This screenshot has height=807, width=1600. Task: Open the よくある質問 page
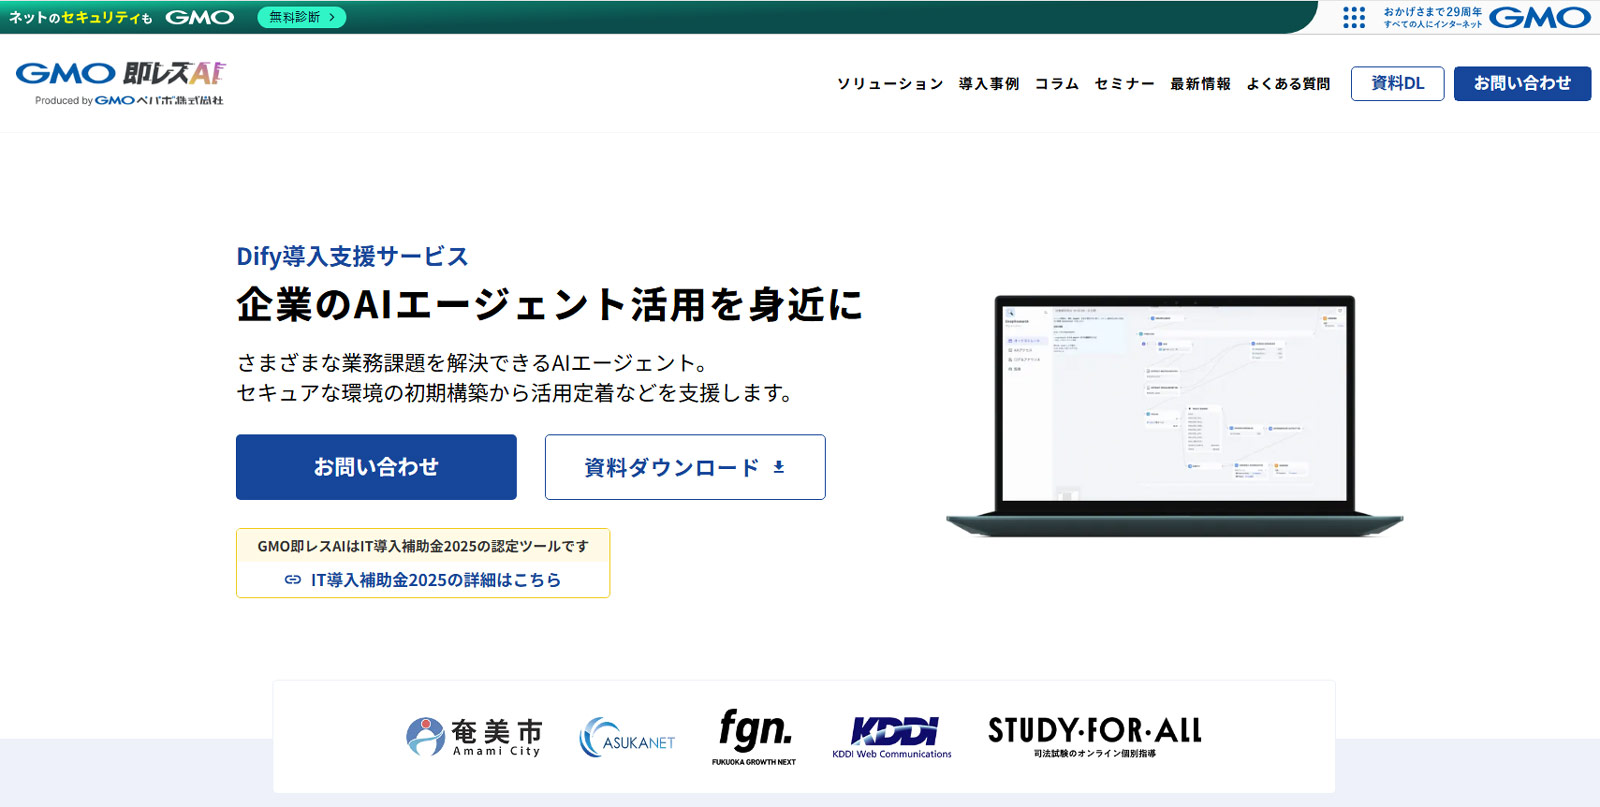coord(1288,84)
